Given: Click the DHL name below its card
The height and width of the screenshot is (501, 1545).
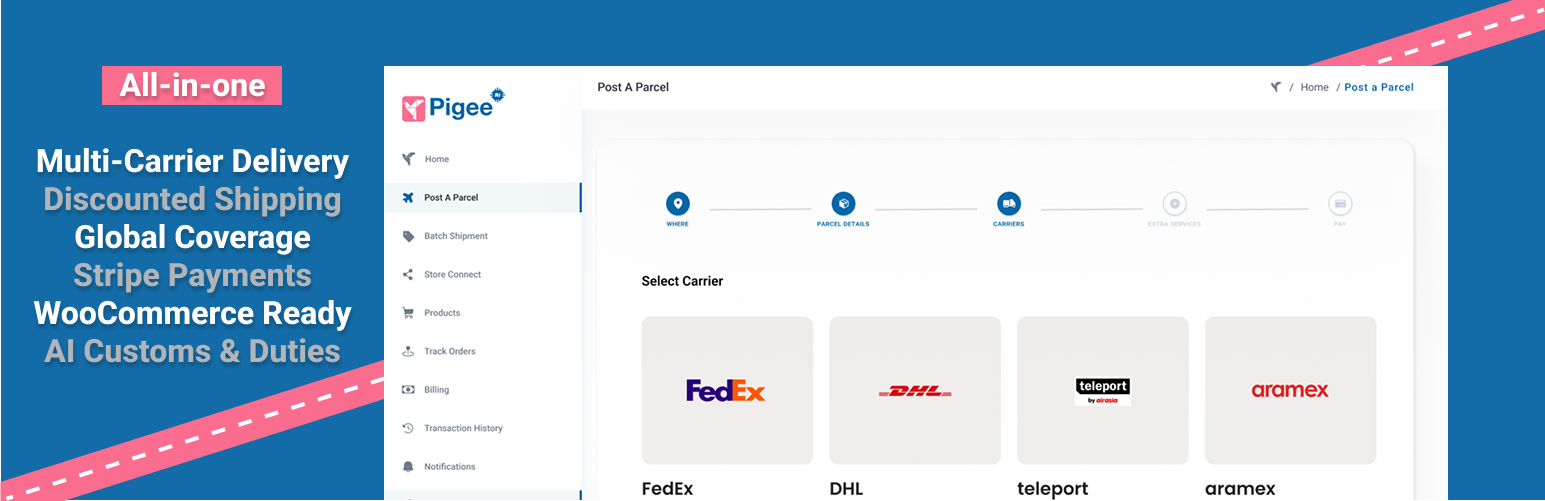Looking at the screenshot, I should pos(846,489).
